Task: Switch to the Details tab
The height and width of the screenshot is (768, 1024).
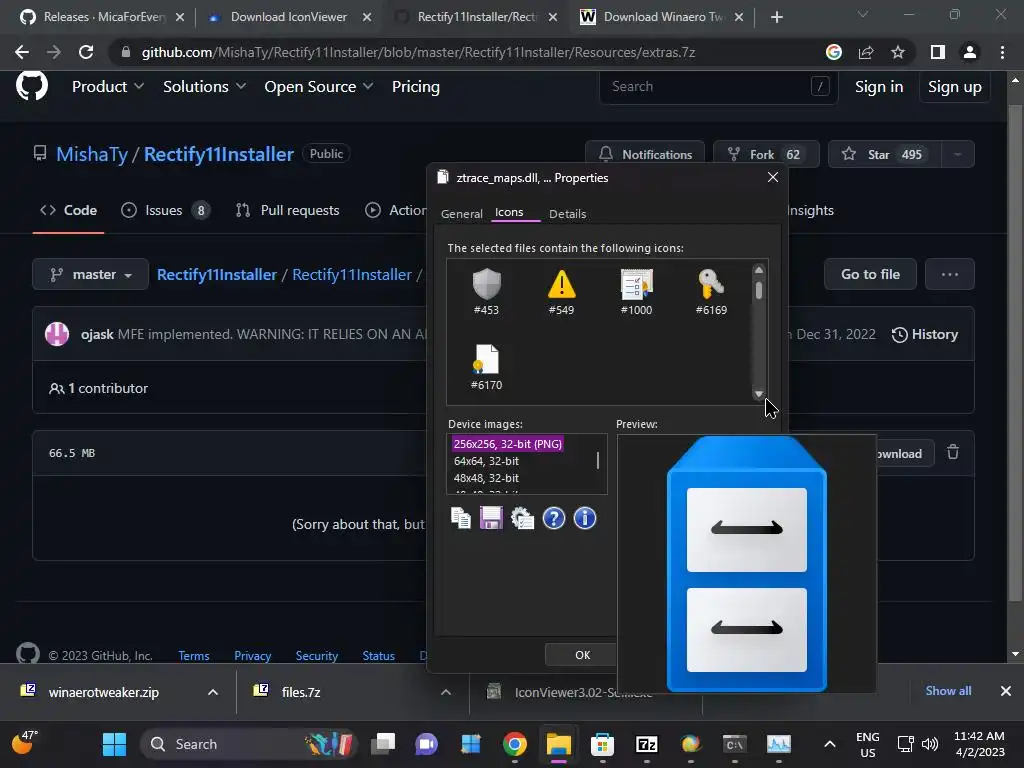Action: [x=568, y=214]
